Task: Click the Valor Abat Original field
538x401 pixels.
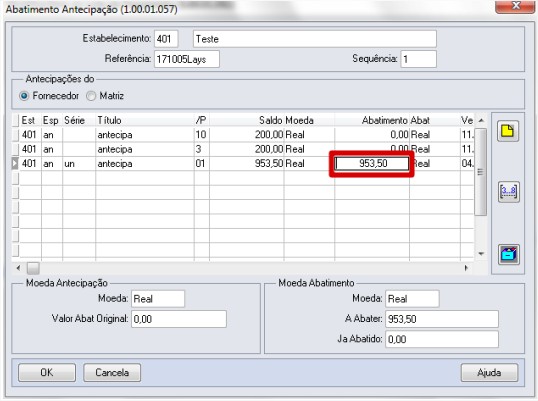Action: click(179, 319)
